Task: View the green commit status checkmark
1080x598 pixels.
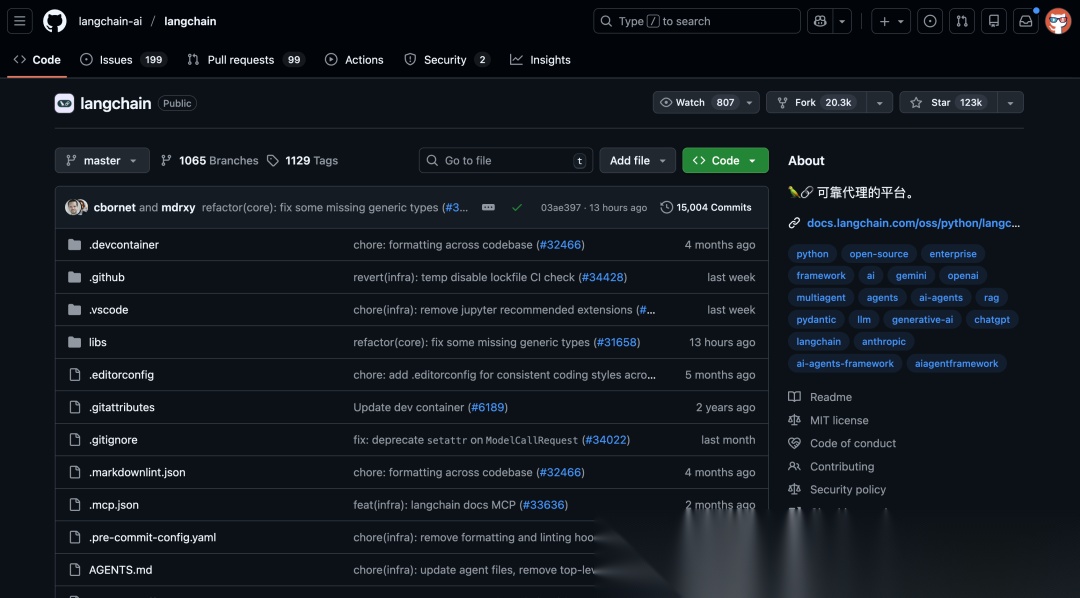Action: (x=517, y=207)
